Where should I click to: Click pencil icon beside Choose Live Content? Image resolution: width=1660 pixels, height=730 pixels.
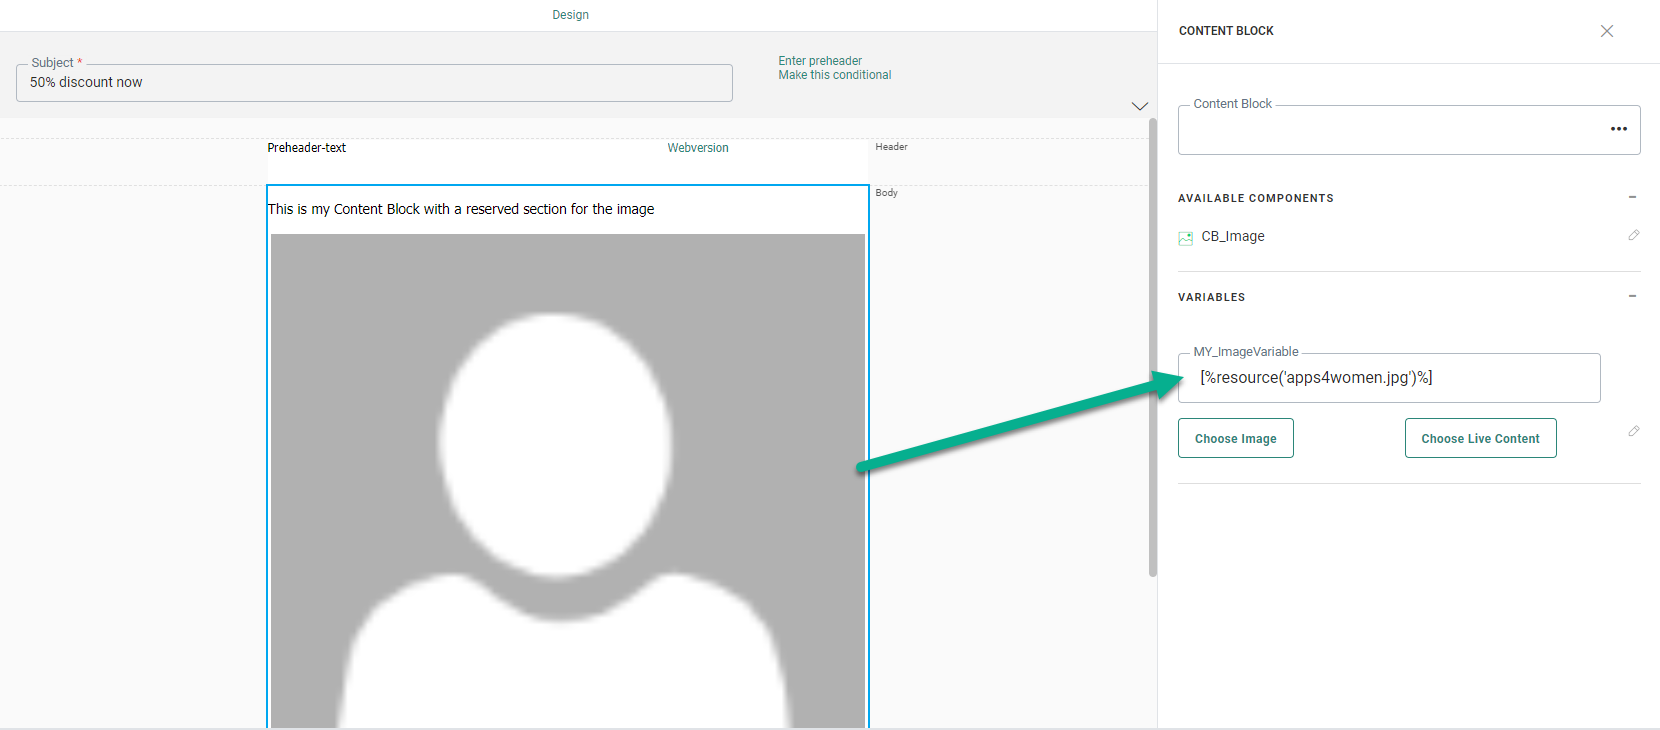click(1633, 431)
